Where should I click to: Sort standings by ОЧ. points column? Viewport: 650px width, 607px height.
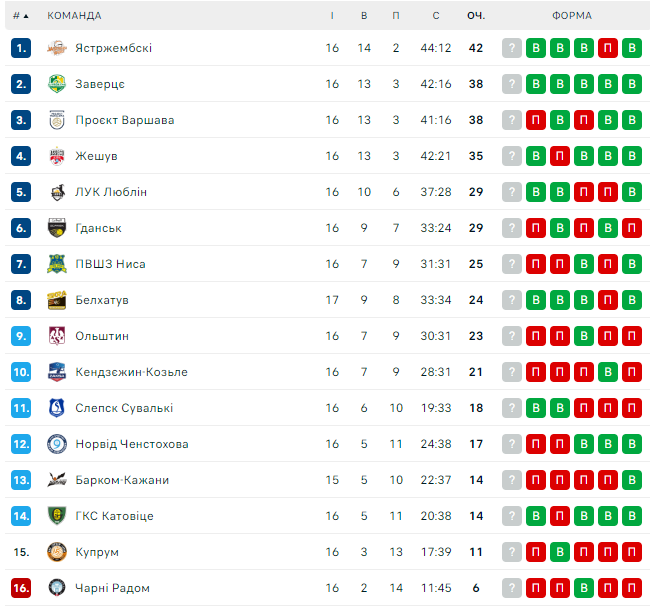476,16
